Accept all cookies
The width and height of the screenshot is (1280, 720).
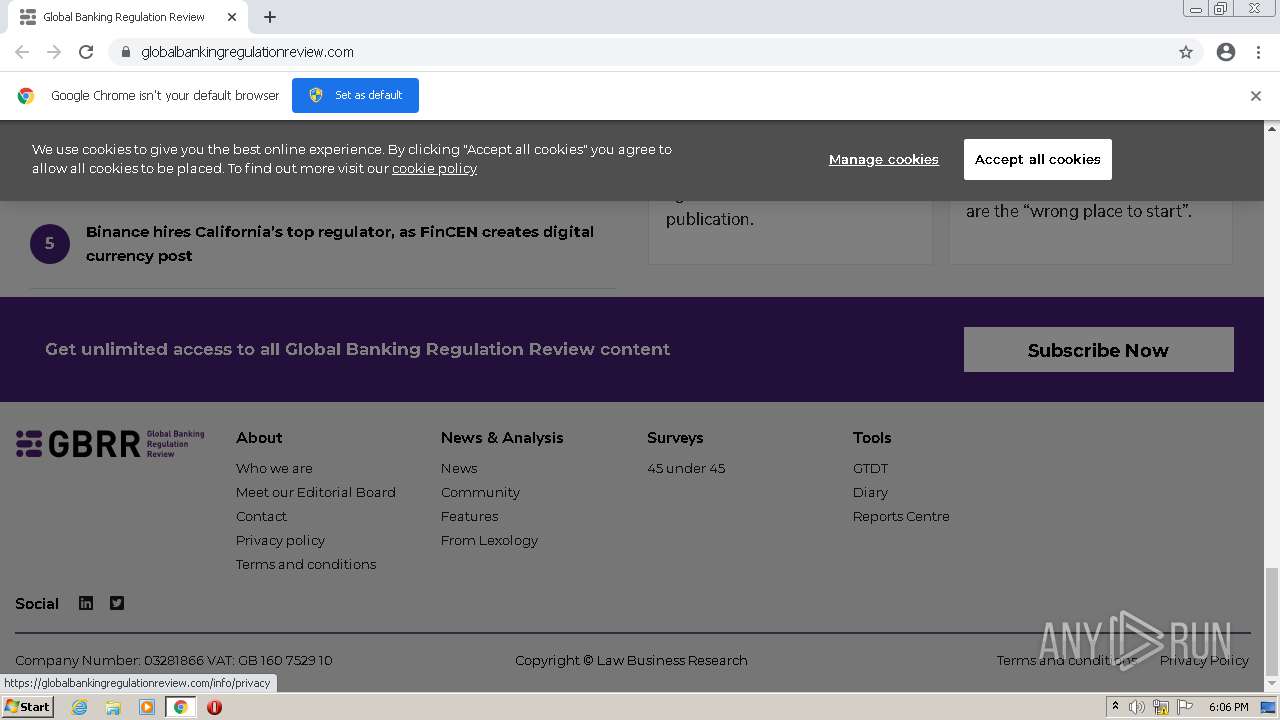(1037, 159)
